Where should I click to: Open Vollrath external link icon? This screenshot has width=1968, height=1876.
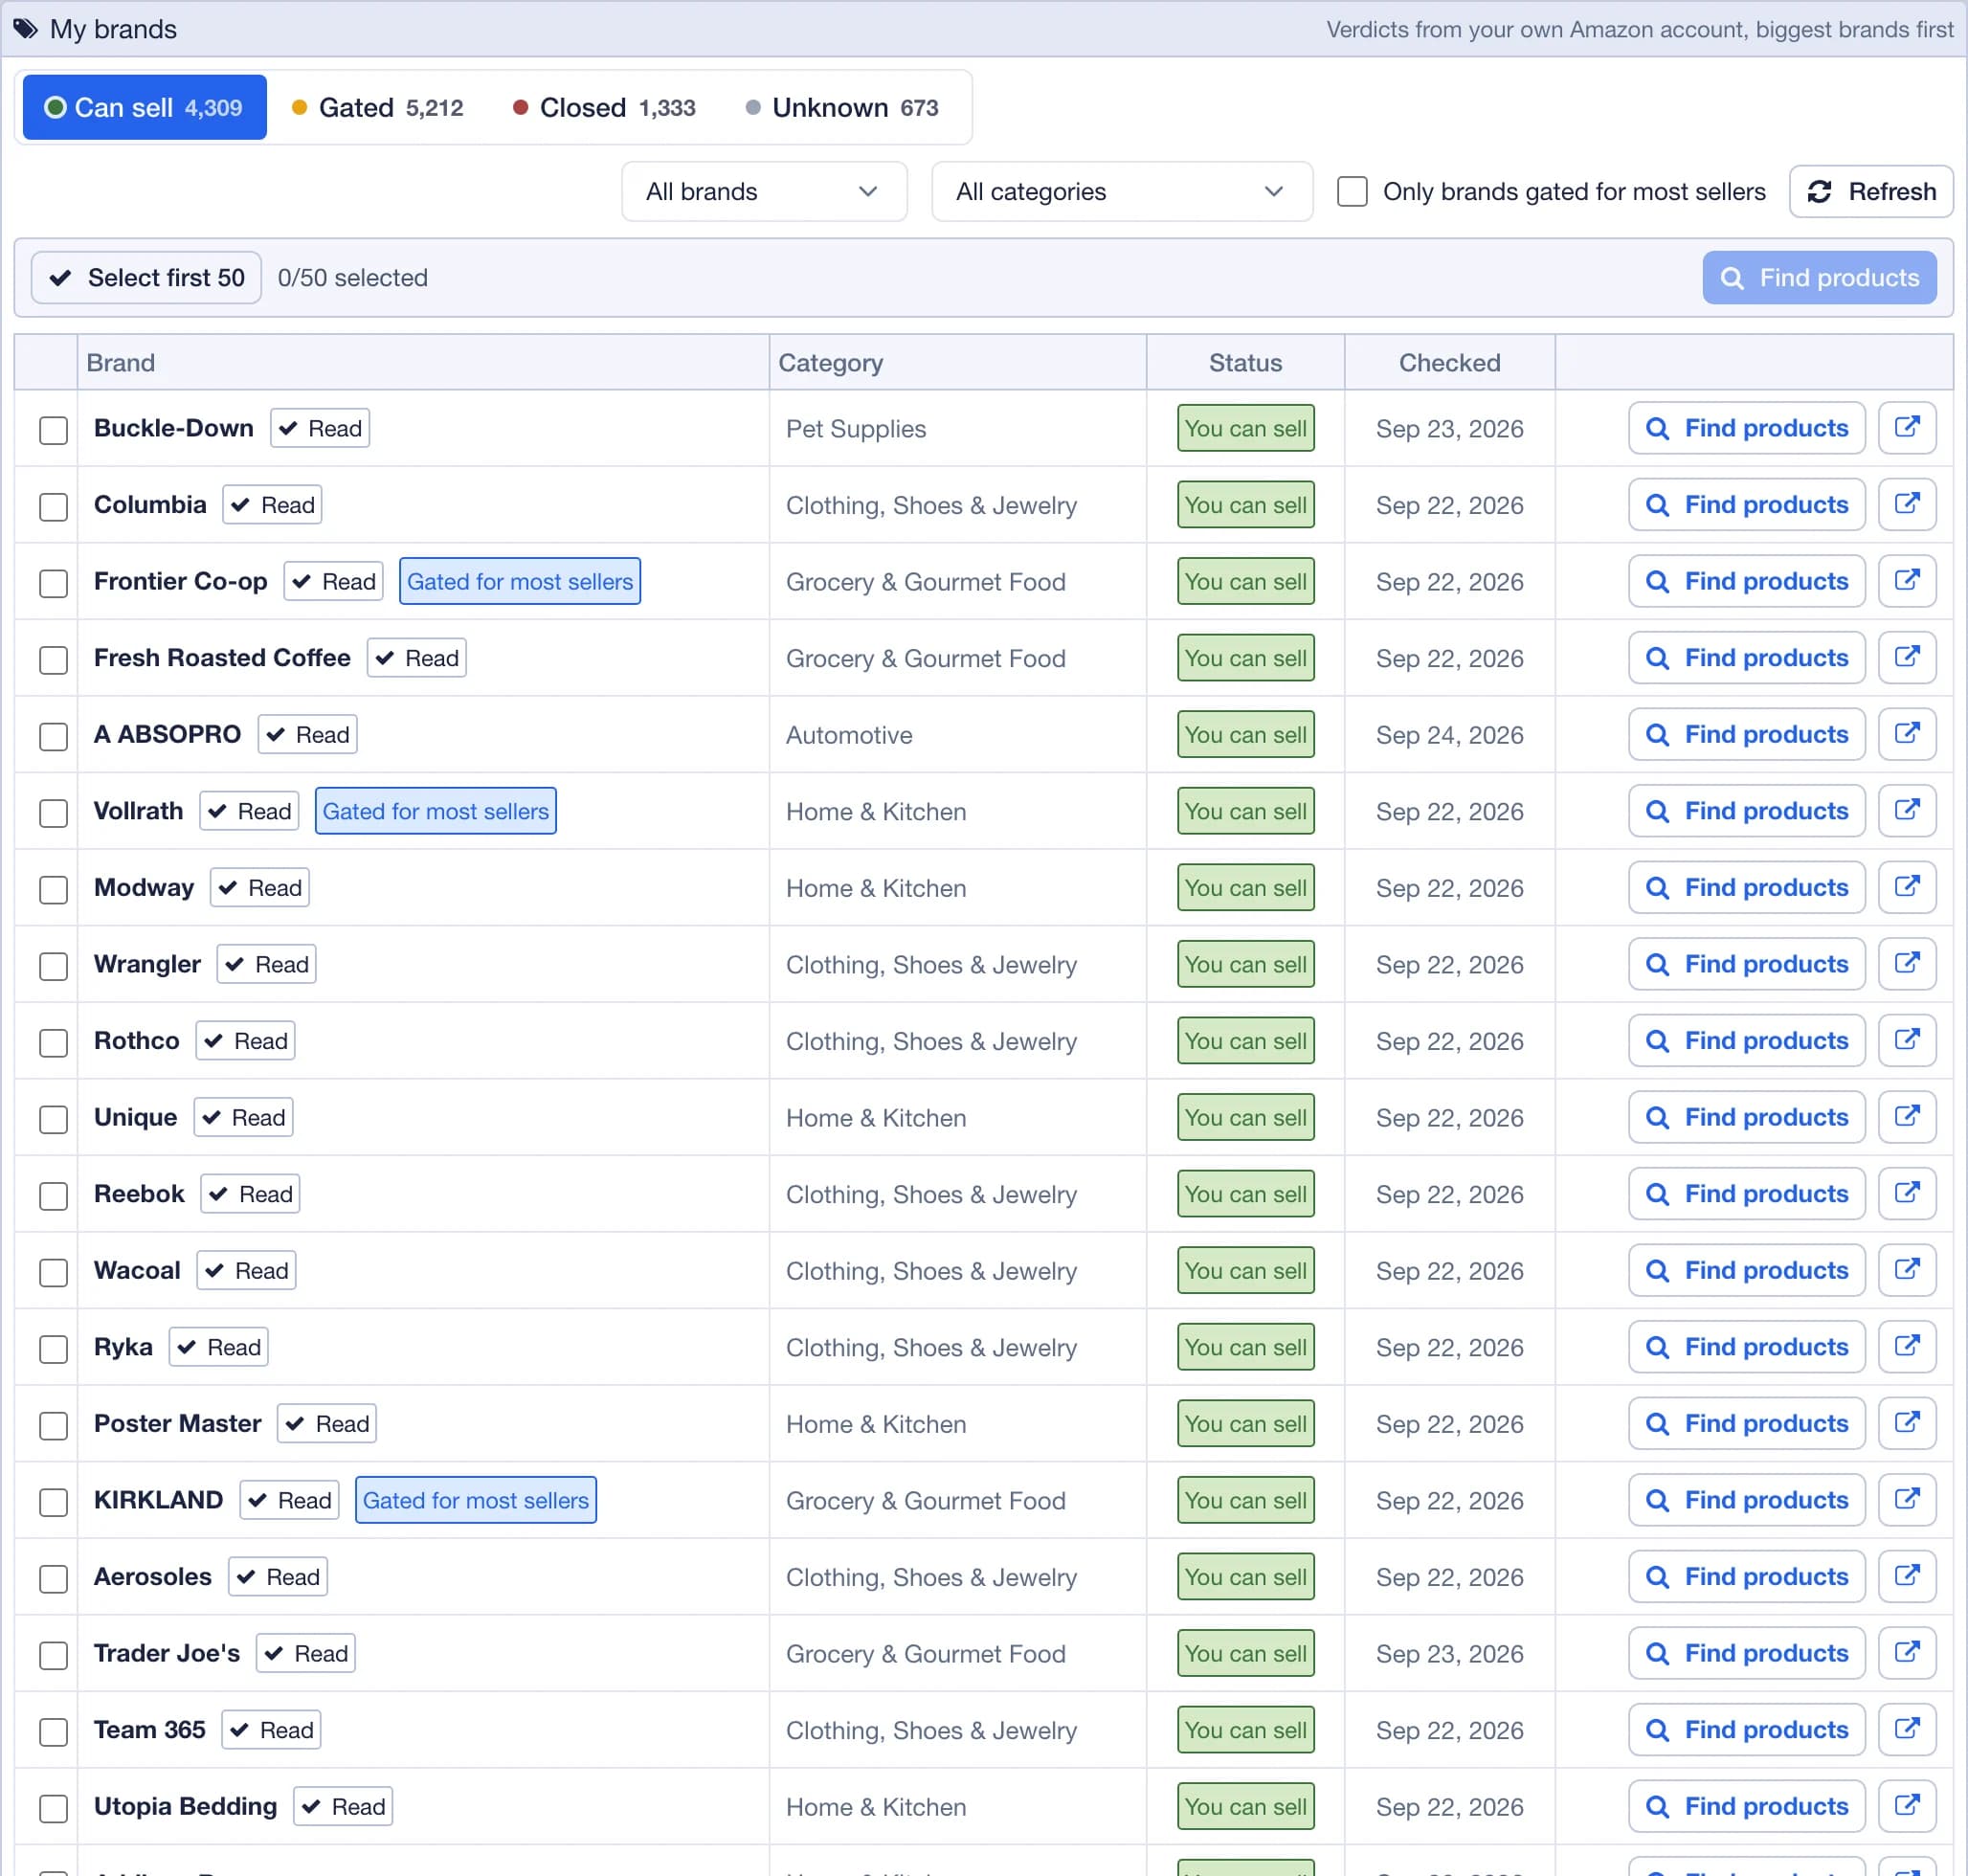pos(1906,811)
